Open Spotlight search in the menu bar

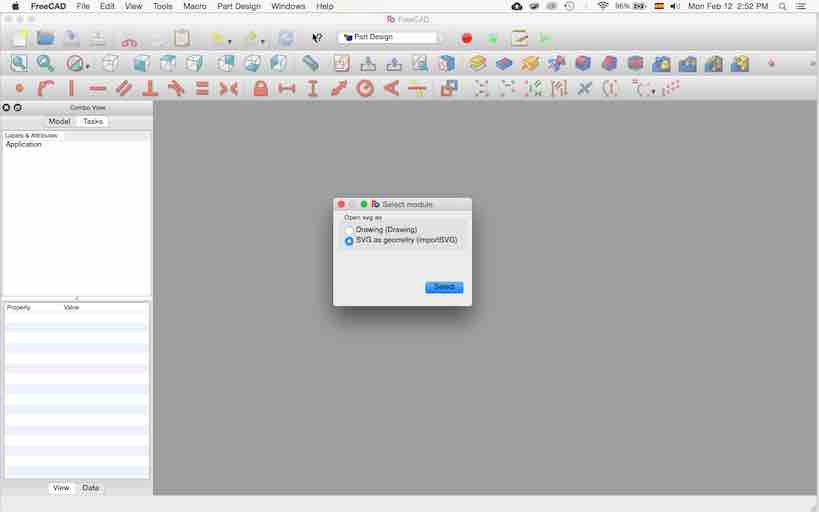coord(782,6)
